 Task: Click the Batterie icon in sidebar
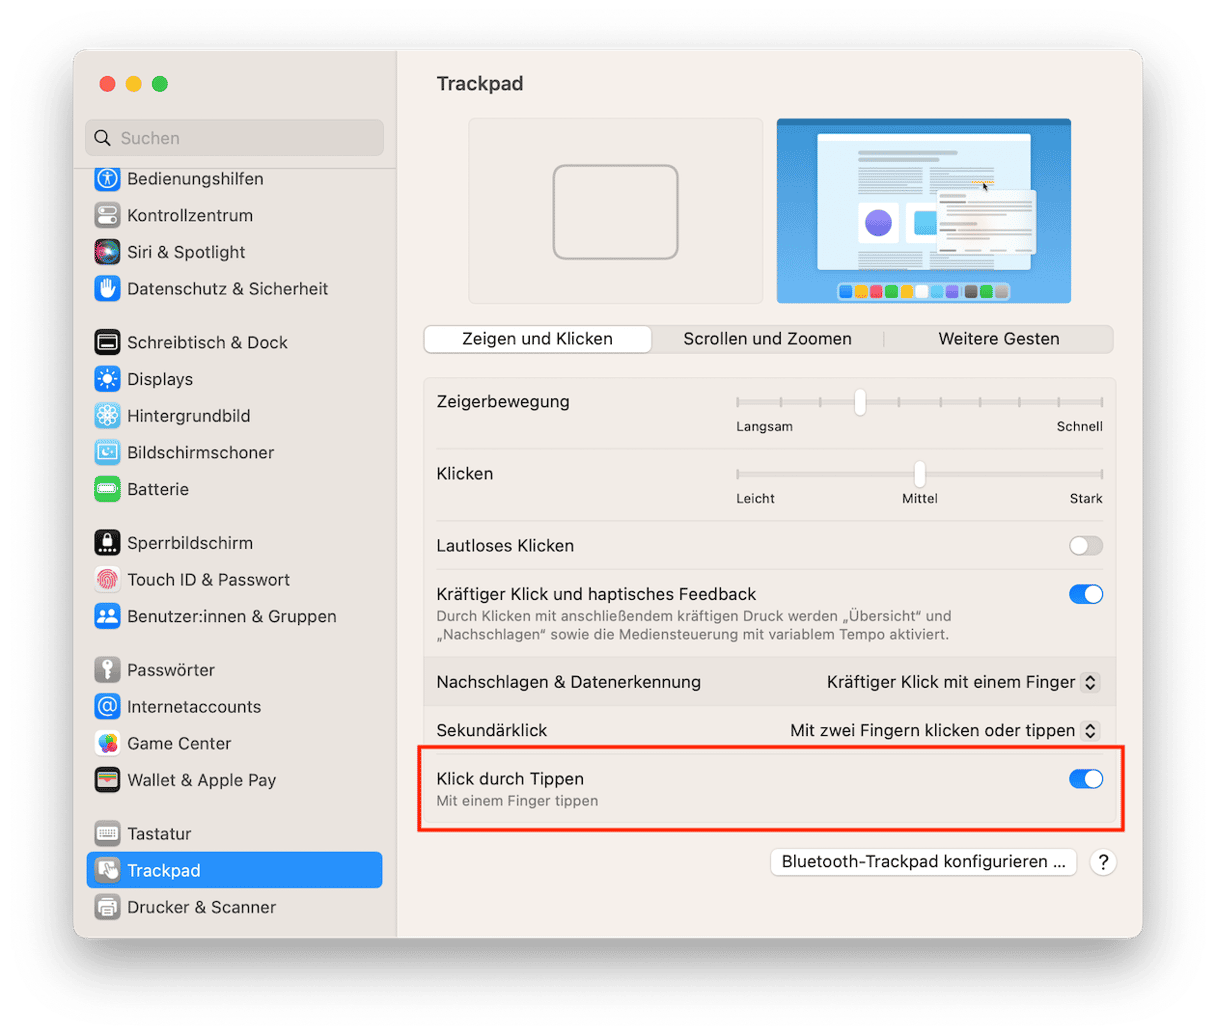click(107, 489)
